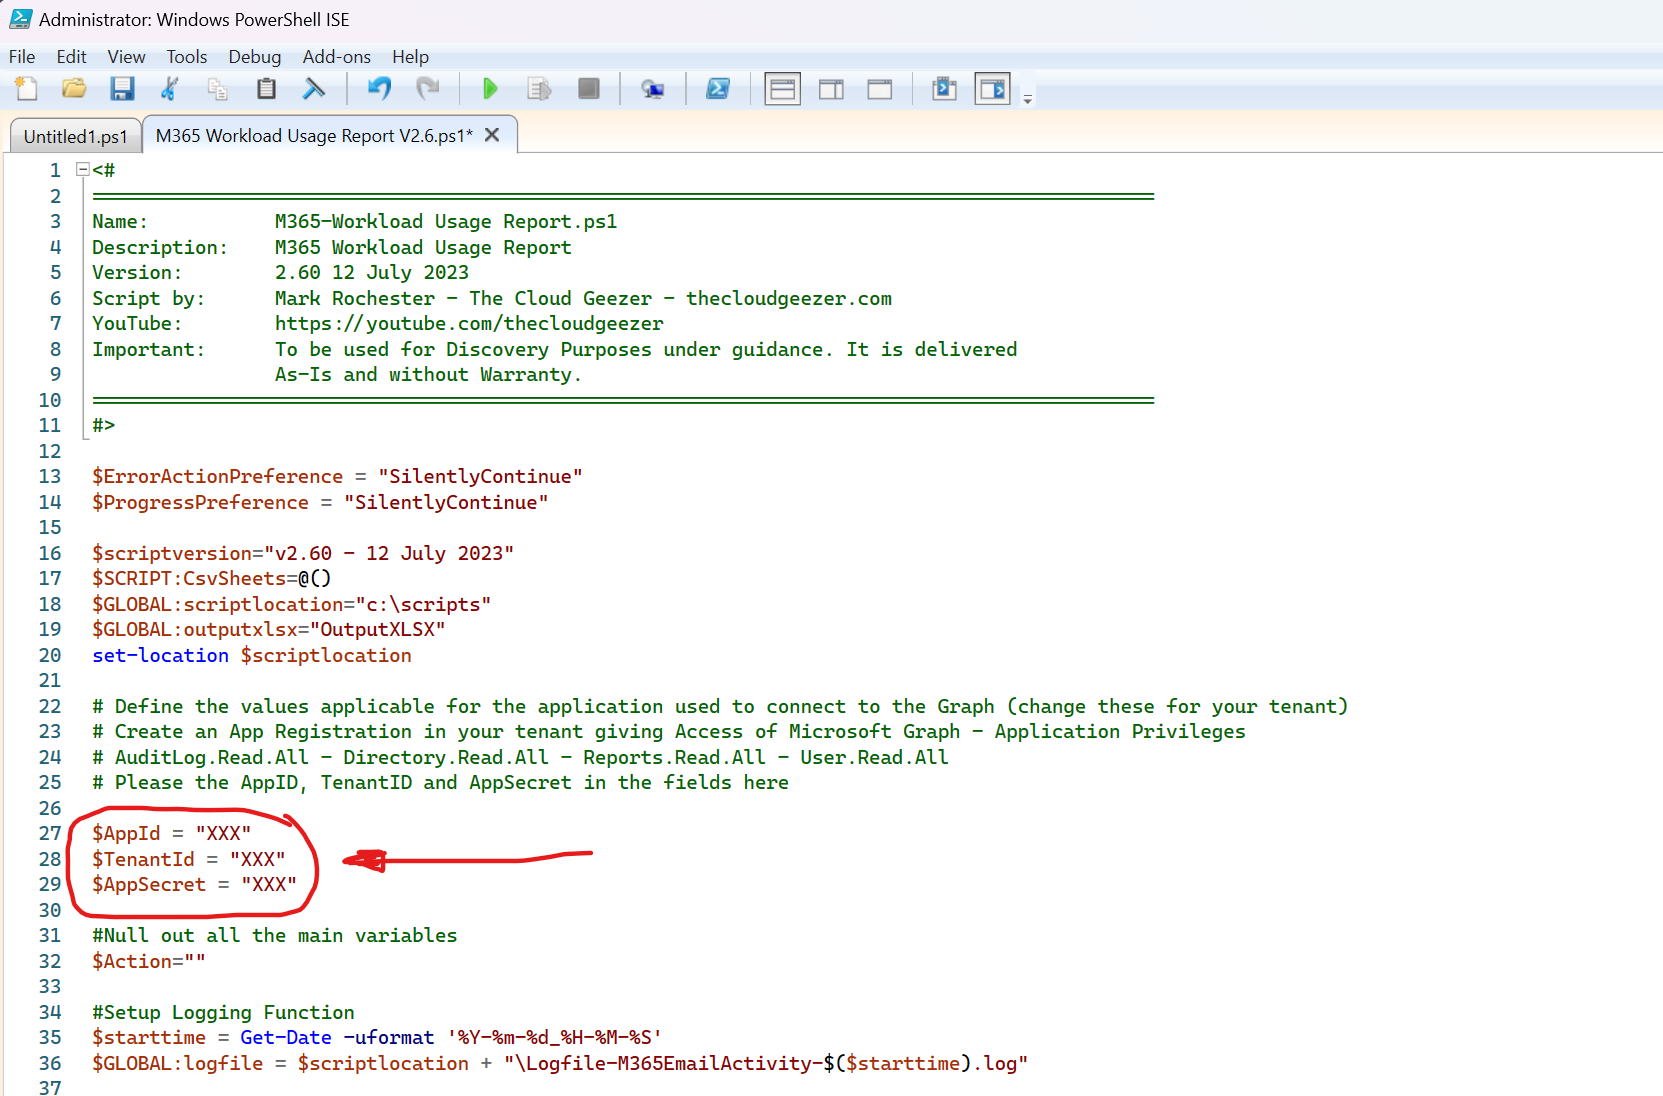Click $AppId value "XXX"

[223, 833]
